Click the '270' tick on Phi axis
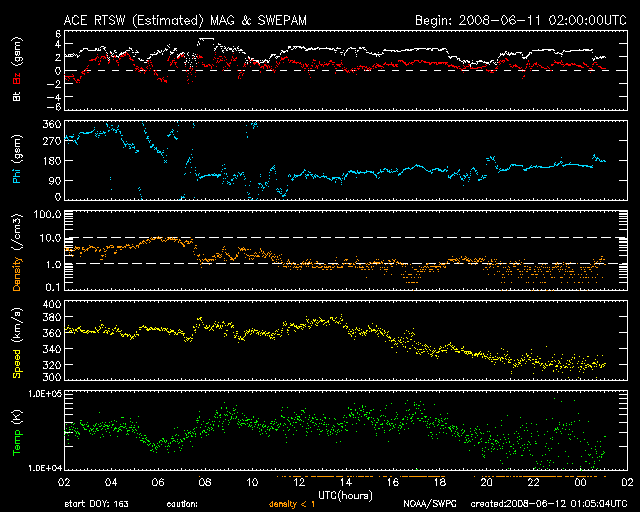This screenshot has height=512, width=640. pos(52,141)
